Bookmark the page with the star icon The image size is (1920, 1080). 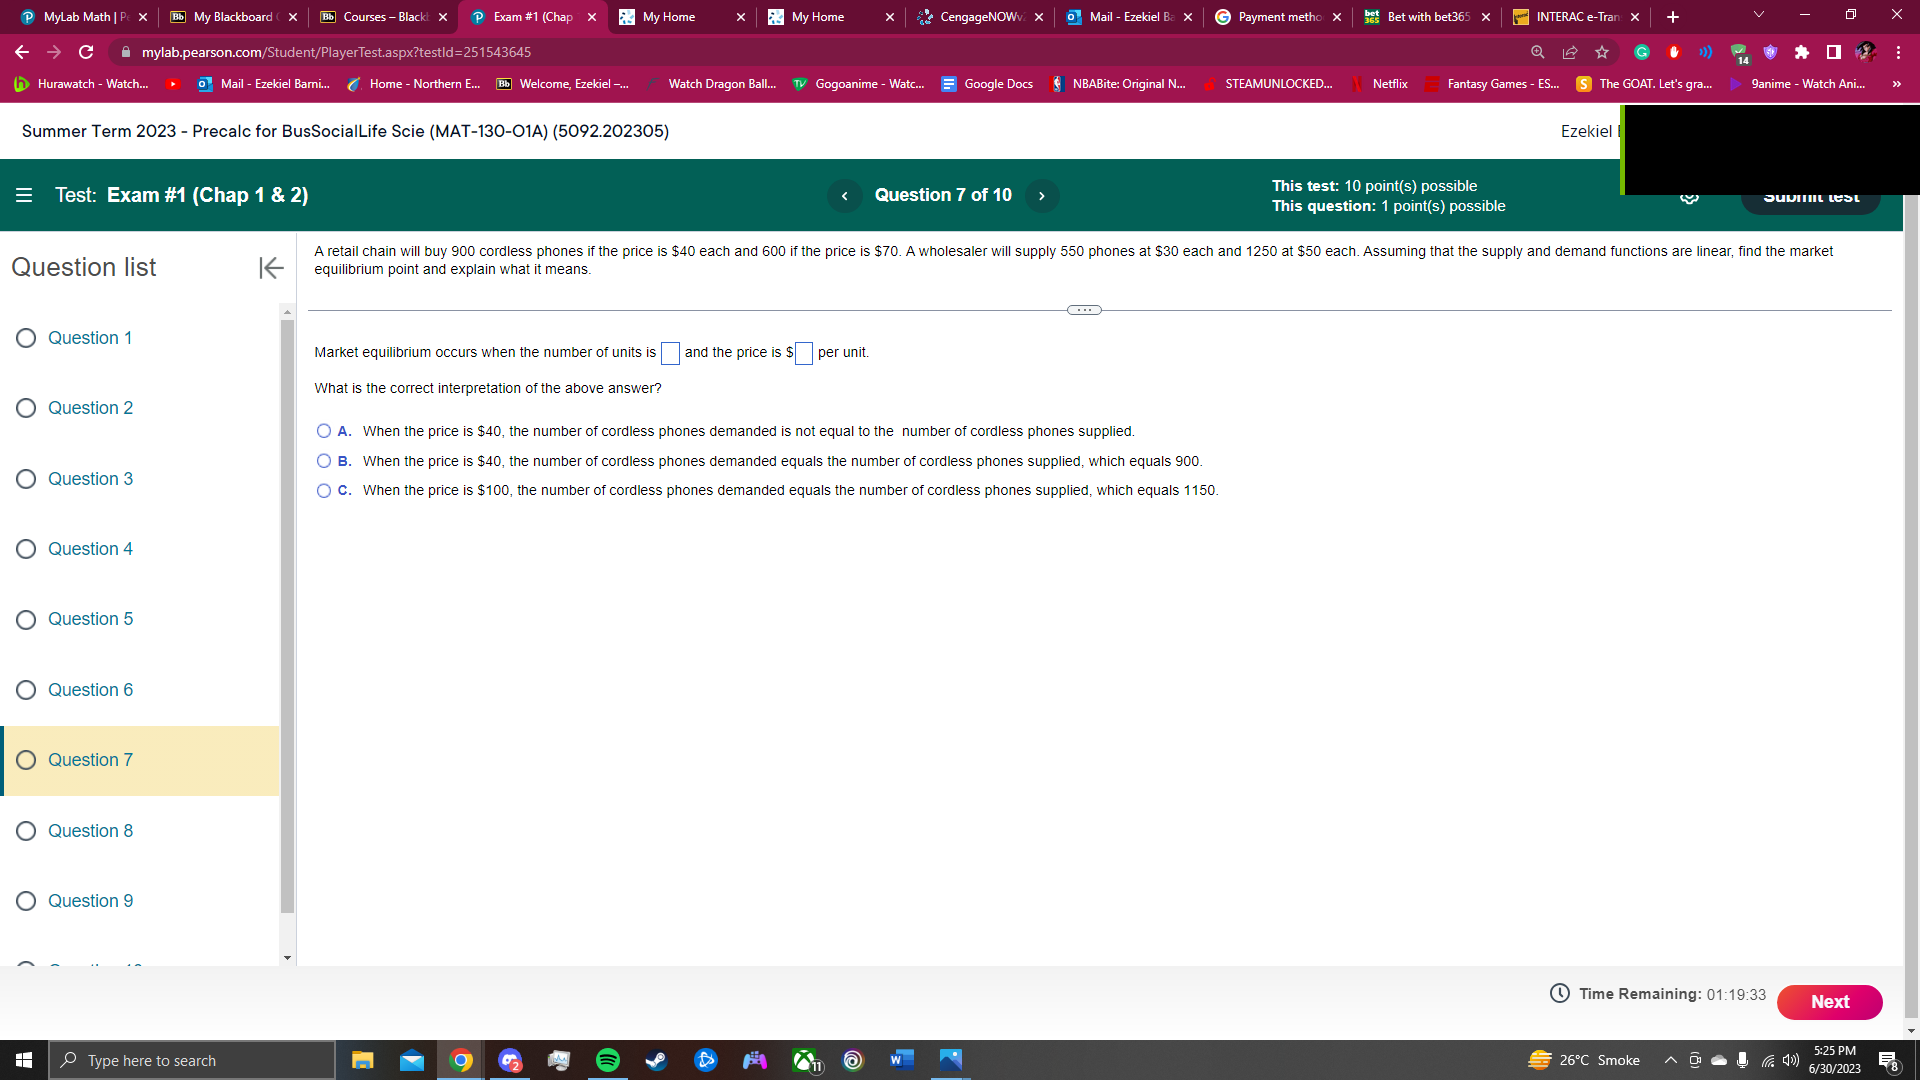point(1601,52)
